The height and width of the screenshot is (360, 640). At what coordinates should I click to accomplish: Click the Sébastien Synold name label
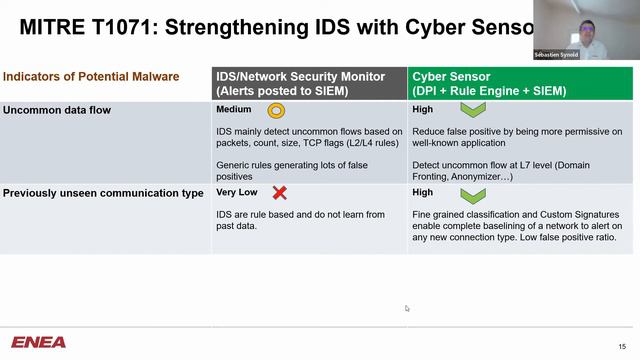(556, 55)
